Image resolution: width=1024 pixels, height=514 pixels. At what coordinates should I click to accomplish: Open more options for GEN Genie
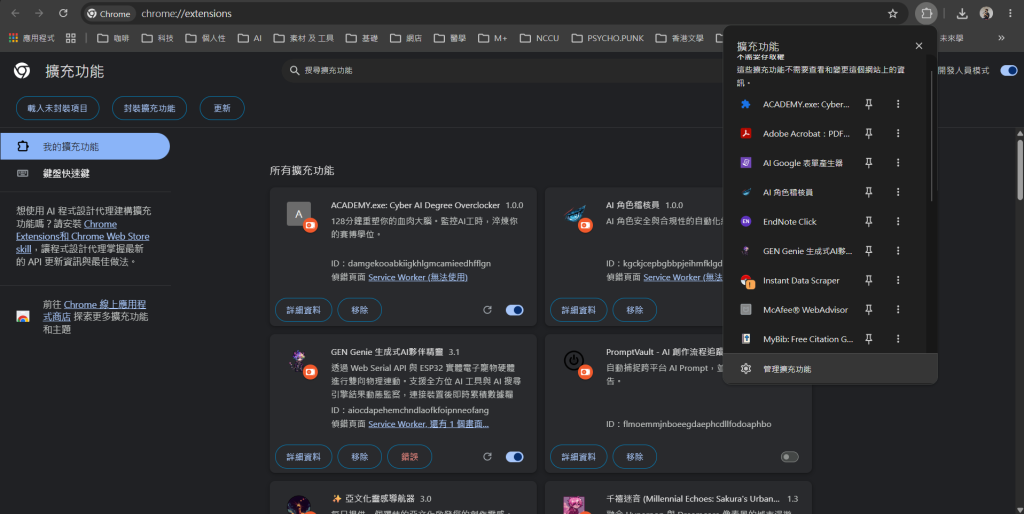898,251
